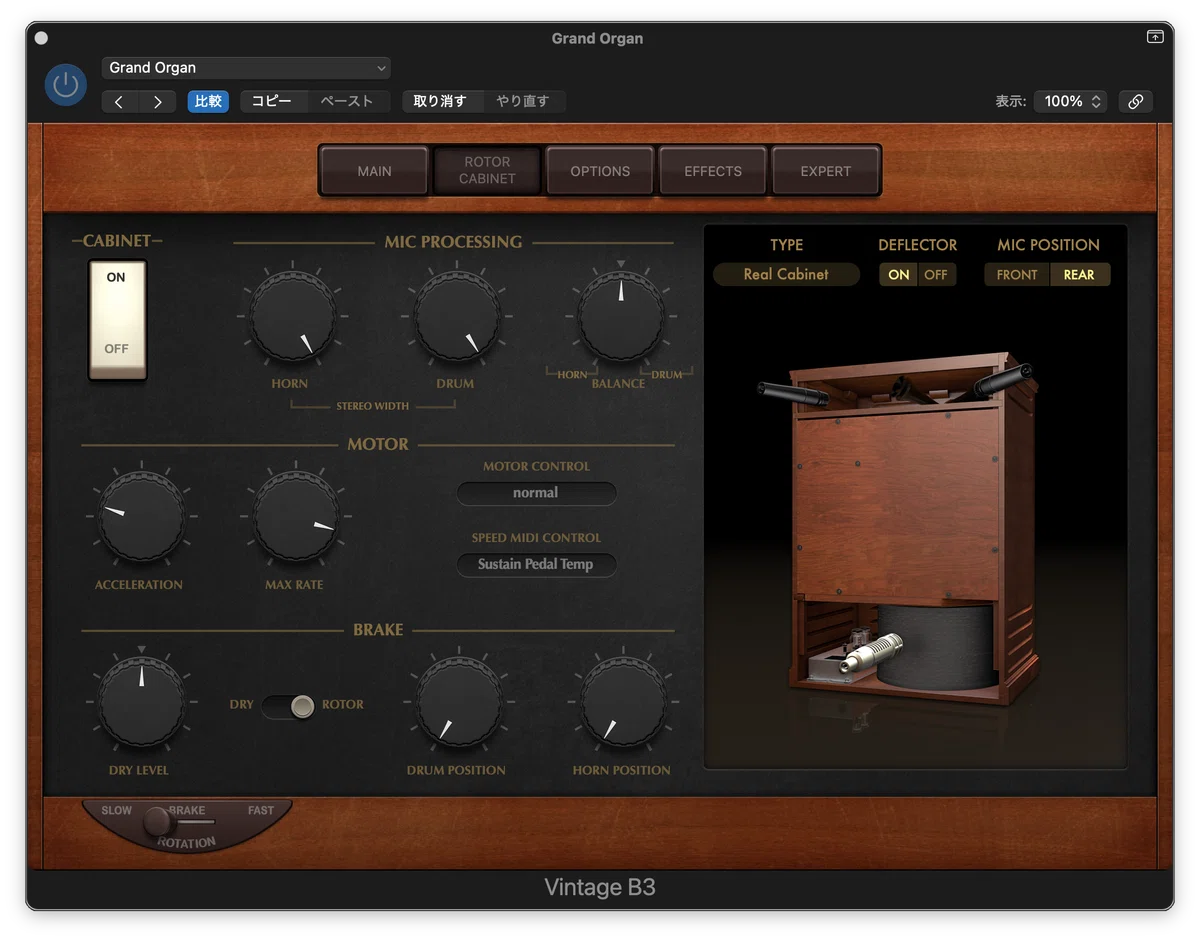Open the Real Cabinet type menu
Image resolution: width=1200 pixels, height=941 pixels.
786,274
